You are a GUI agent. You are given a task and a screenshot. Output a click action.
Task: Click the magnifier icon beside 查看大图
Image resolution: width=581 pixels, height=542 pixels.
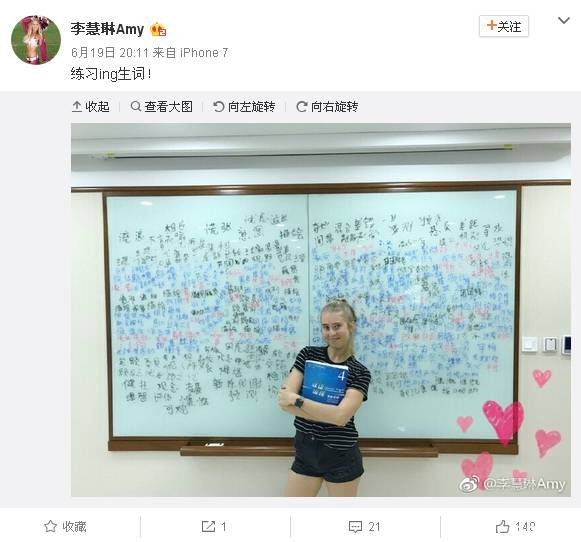coord(136,107)
